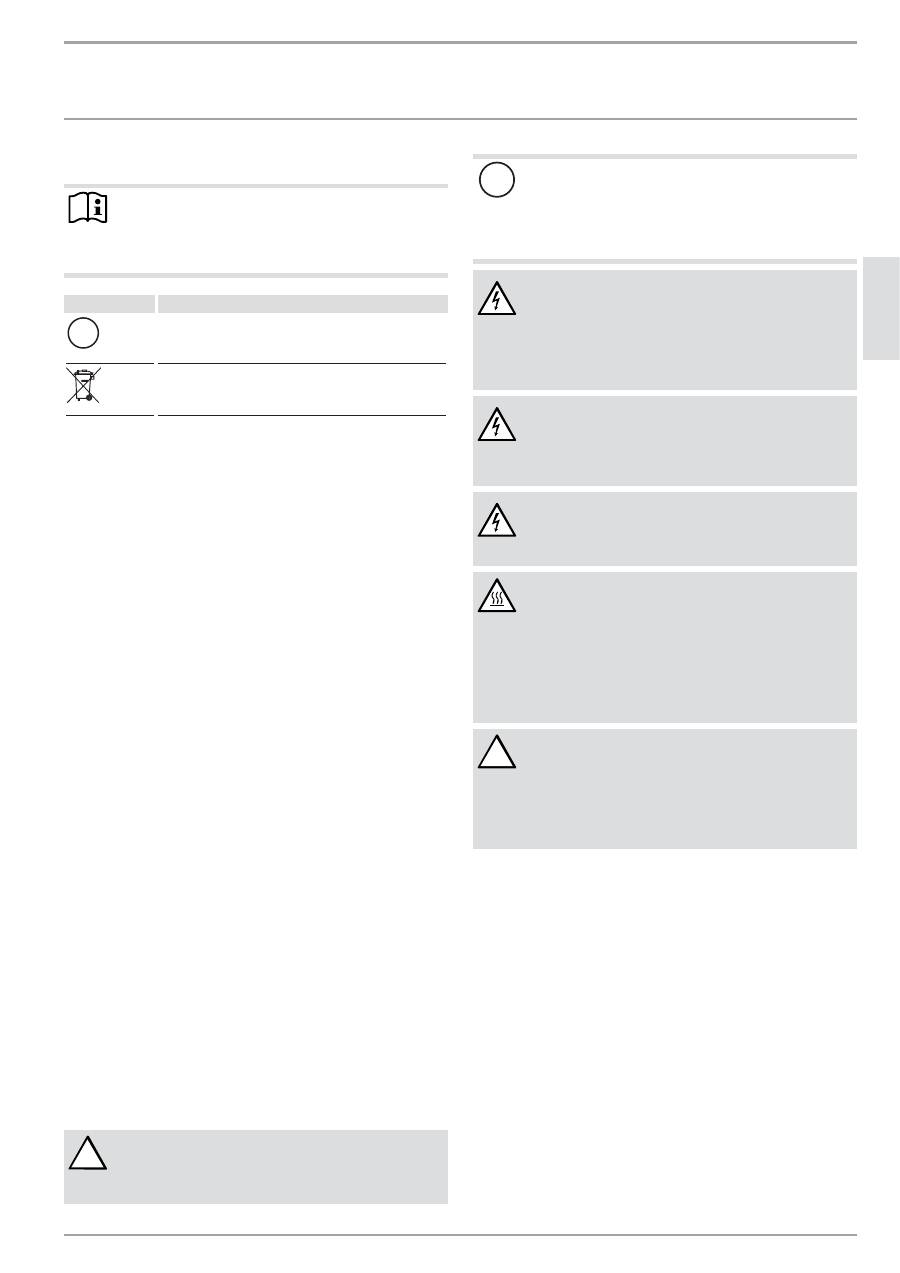Click the topmost electrical hazard lightning triangle
The image size is (900, 1273).
(497, 298)
